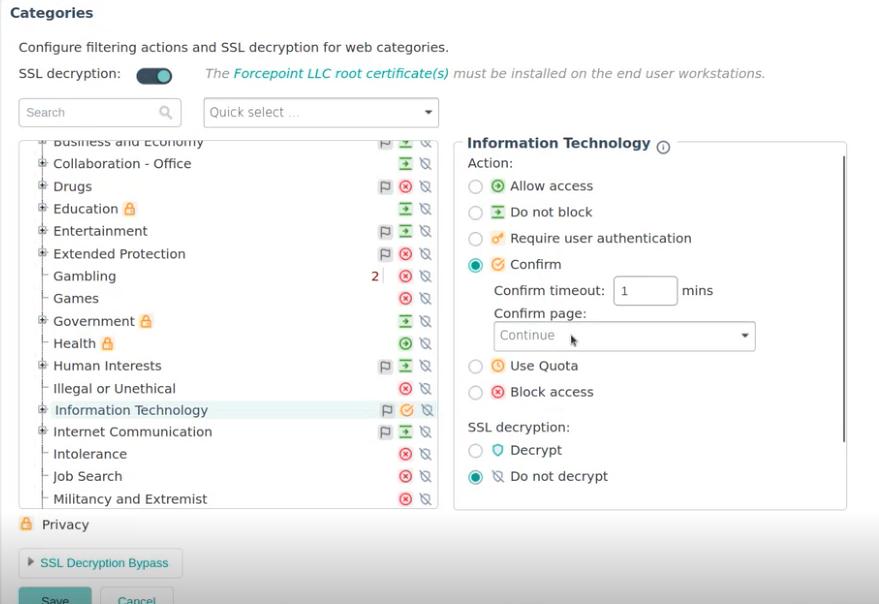This screenshot has height=604, width=879.
Task: Click the lock icon next to Government
Action: point(146,321)
